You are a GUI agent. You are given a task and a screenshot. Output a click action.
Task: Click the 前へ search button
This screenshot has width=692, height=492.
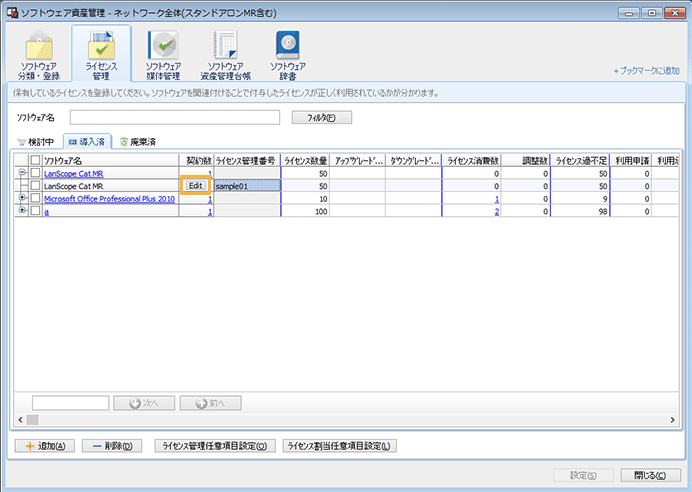click(x=211, y=403)
